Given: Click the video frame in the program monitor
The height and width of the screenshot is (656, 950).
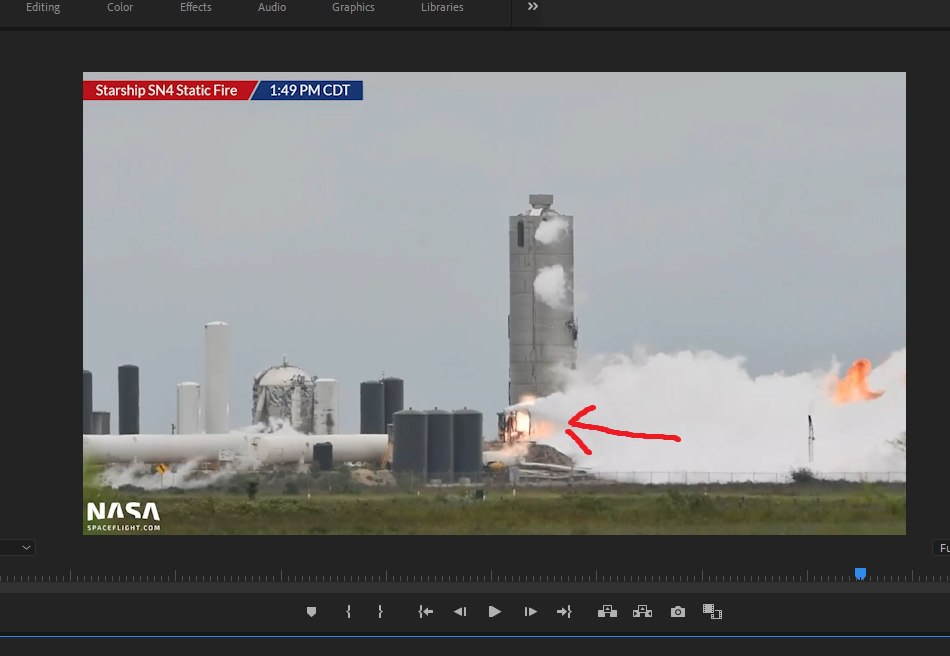Looking at the screenshot, I should pyautogui.click(x=494, y=303).
